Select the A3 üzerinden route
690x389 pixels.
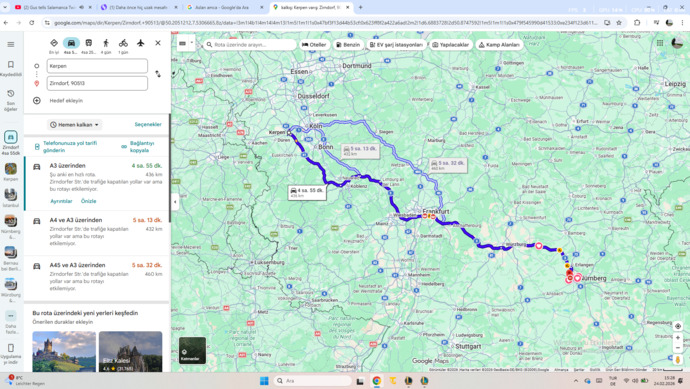pyautogui.click(x=97, y=183)
